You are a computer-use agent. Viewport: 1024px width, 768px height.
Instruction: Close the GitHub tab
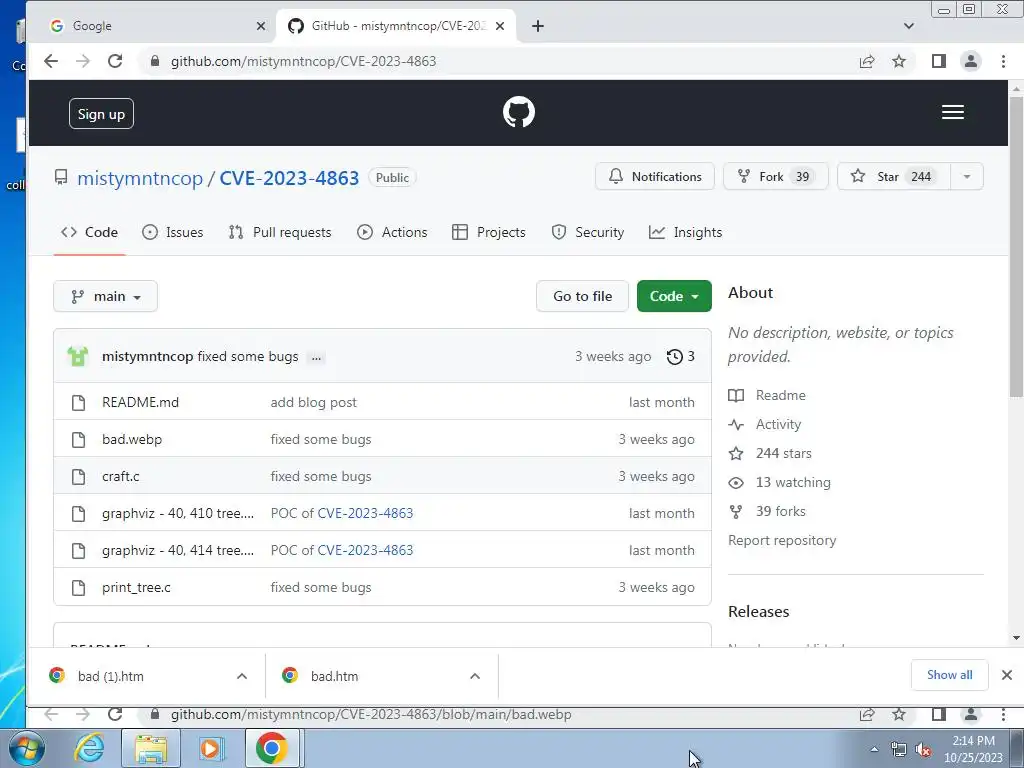(500, 26)
